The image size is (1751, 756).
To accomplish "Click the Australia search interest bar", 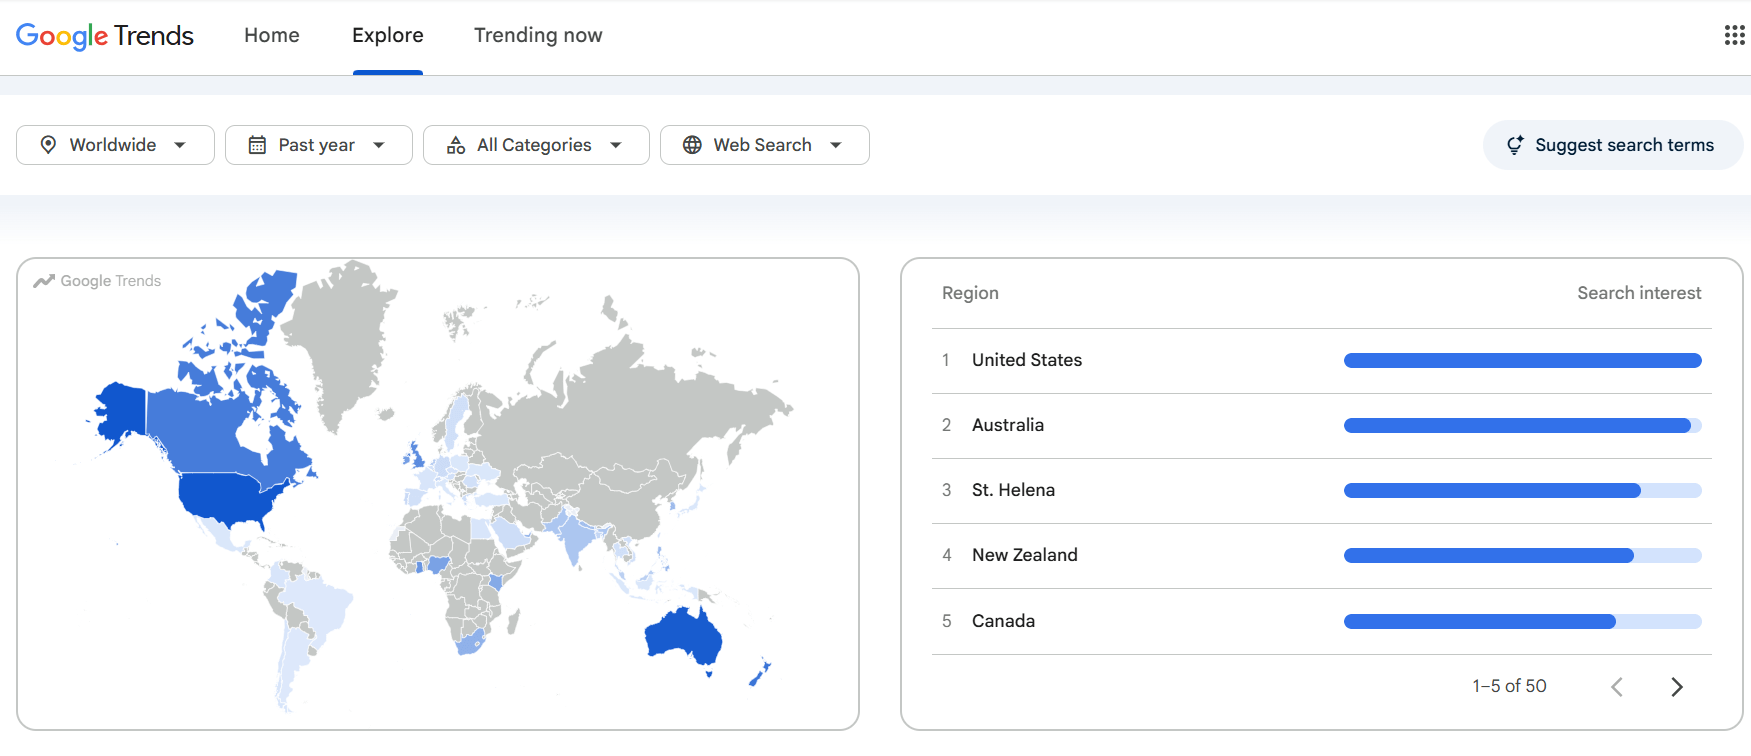I will tap(1523, 425).
